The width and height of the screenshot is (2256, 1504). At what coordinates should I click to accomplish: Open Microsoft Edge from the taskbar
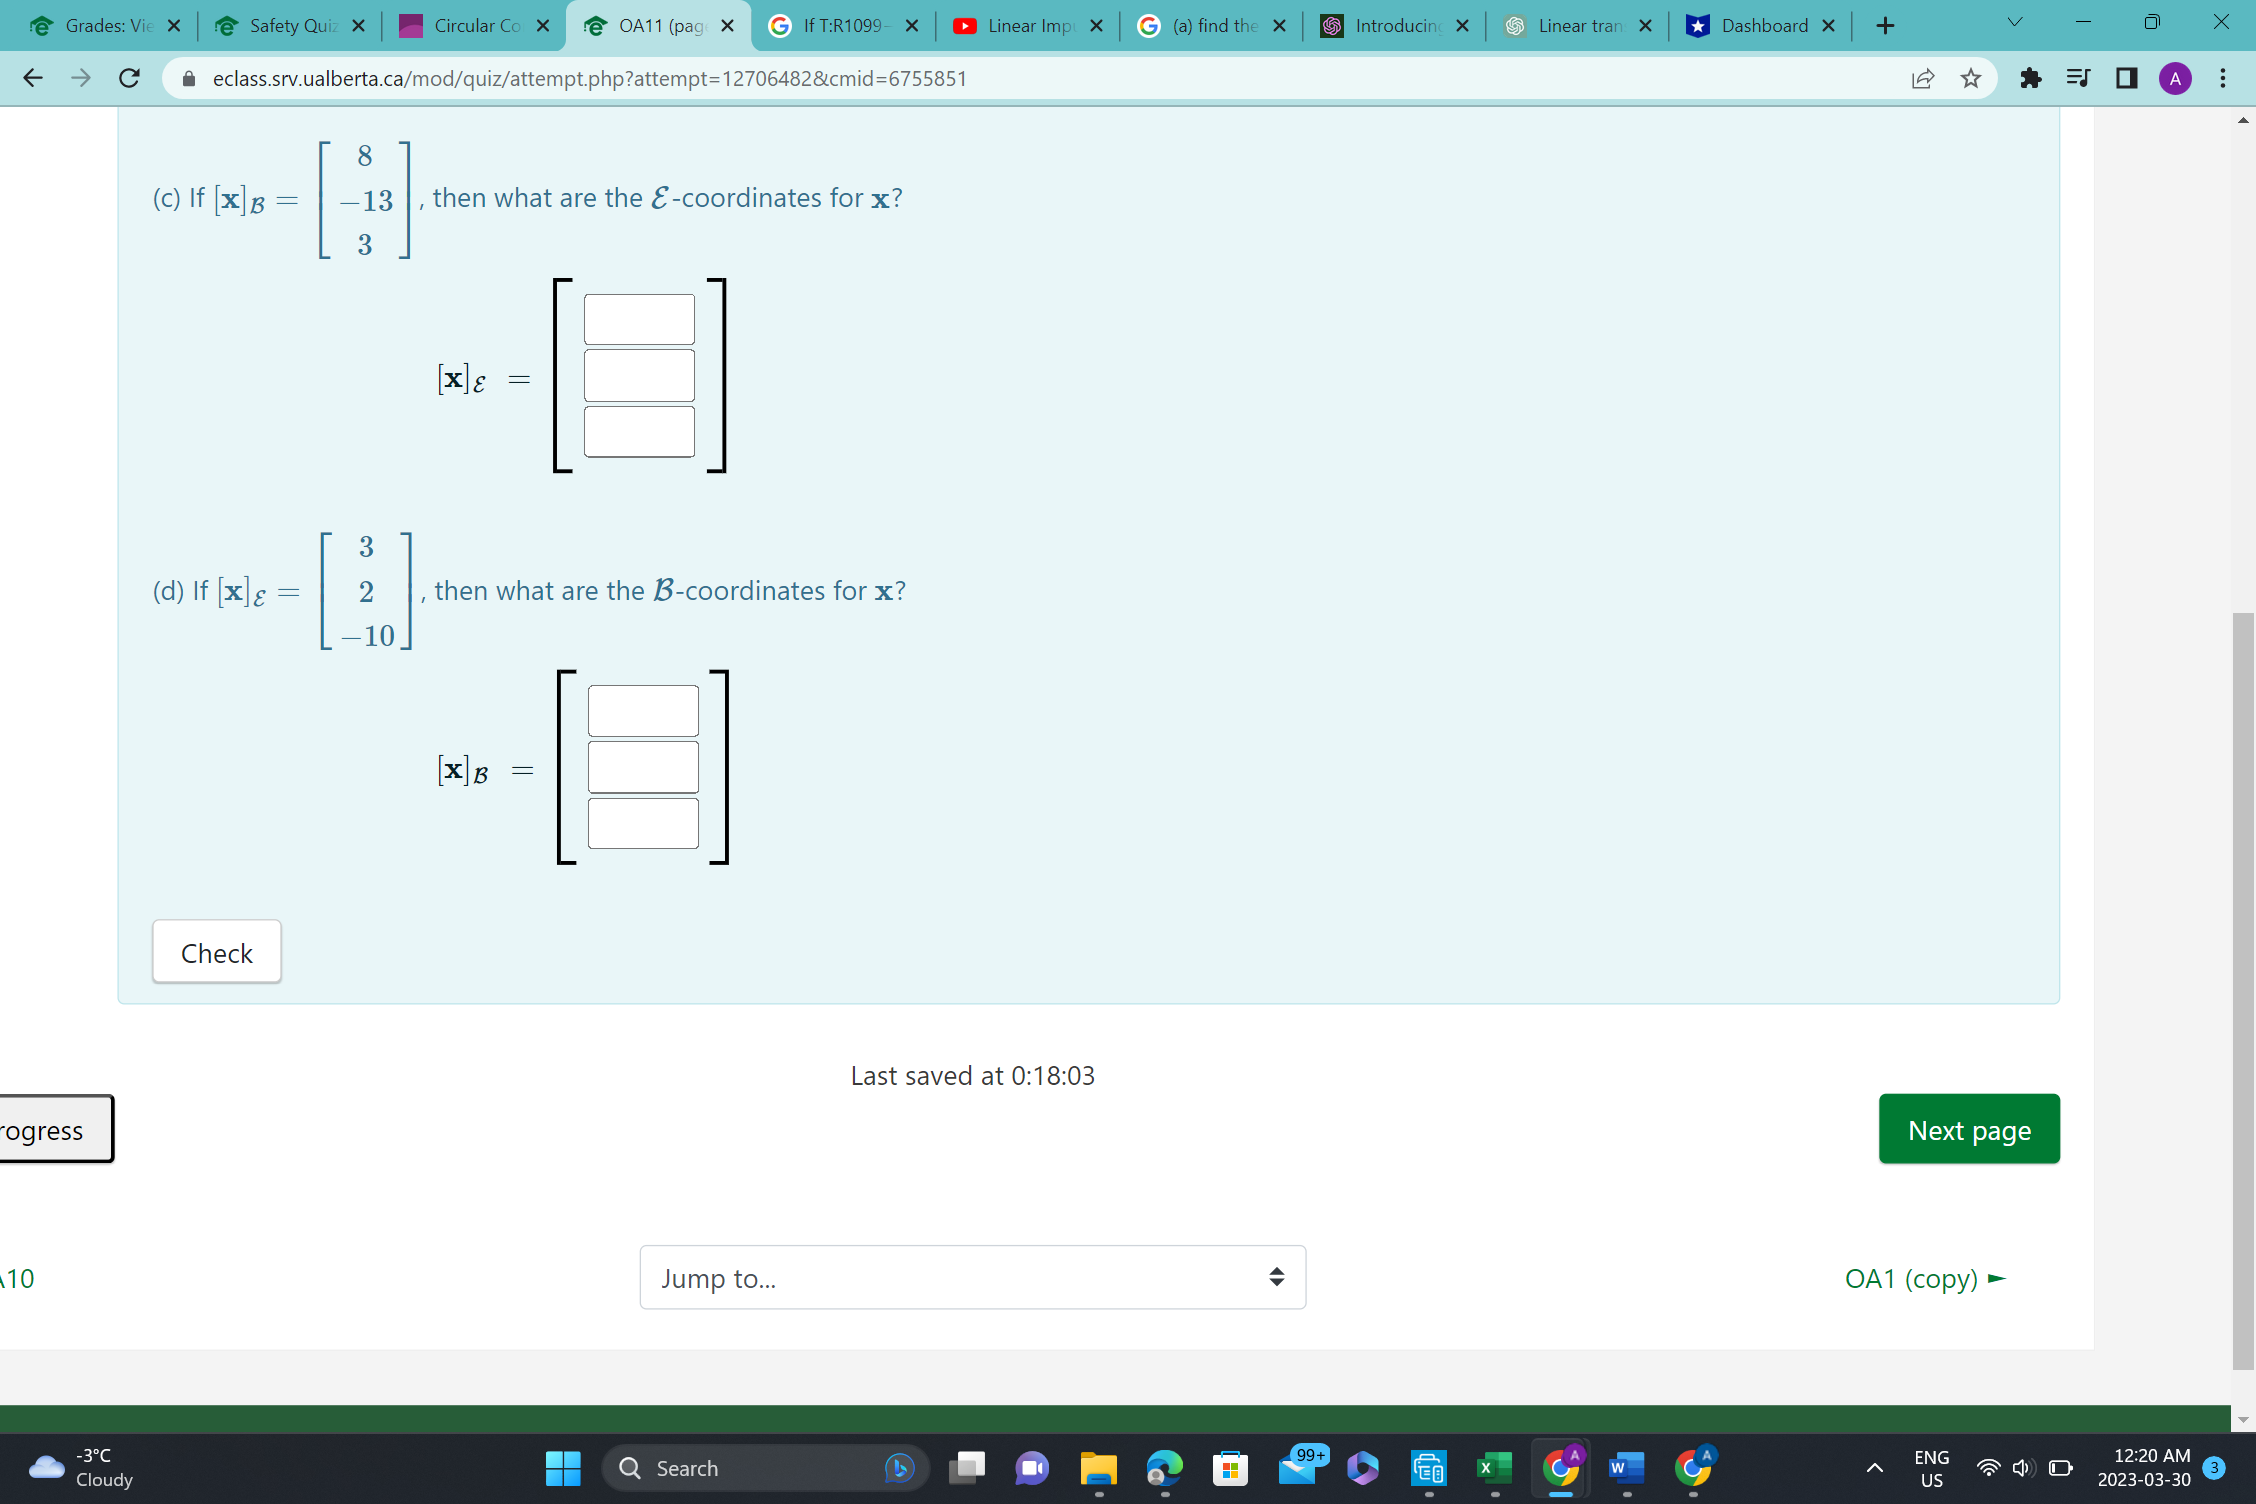pyautogui.click(x=1164, y=1467)
